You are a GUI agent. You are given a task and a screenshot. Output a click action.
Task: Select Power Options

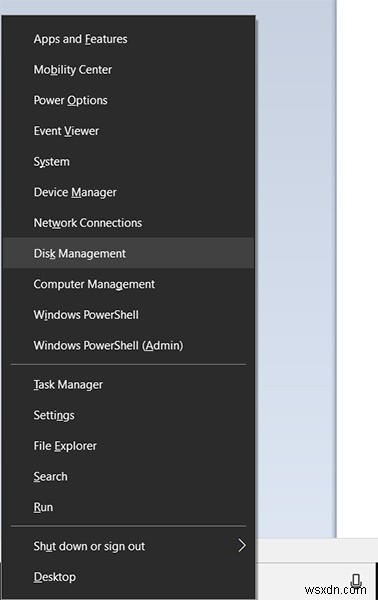tap(128, 100)
